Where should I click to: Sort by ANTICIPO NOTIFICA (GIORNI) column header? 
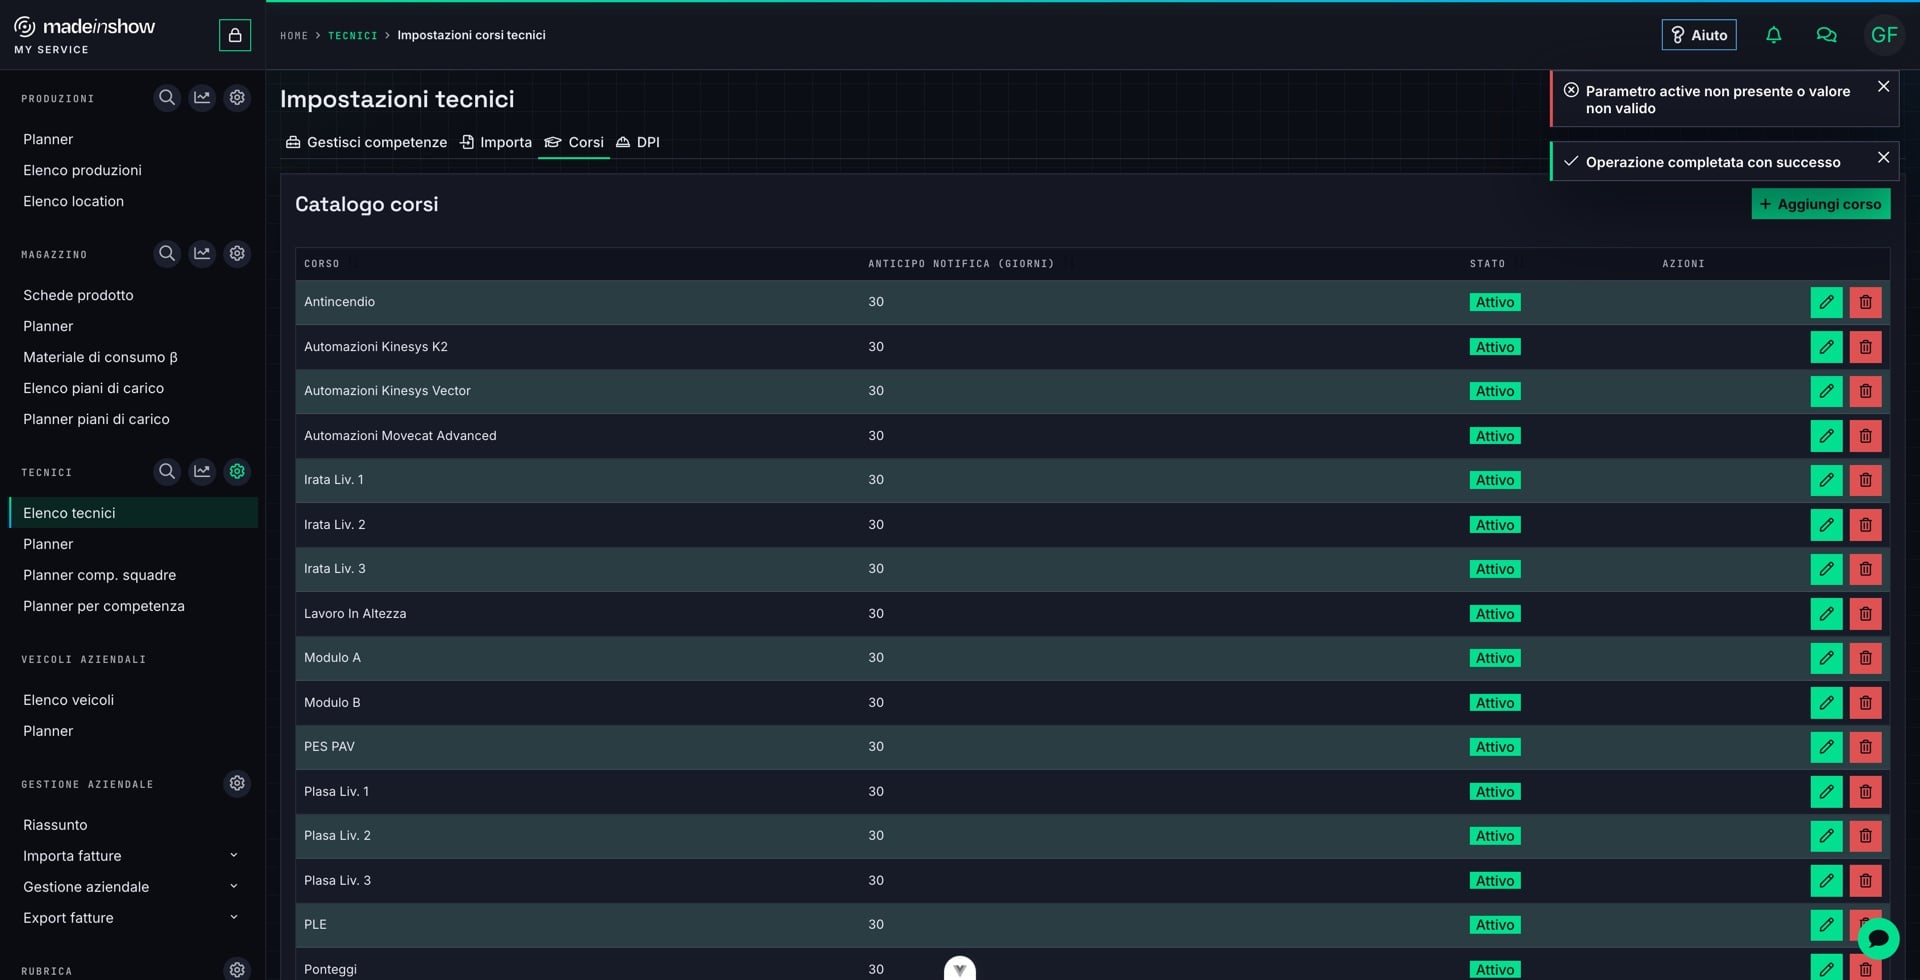(961, 264)
